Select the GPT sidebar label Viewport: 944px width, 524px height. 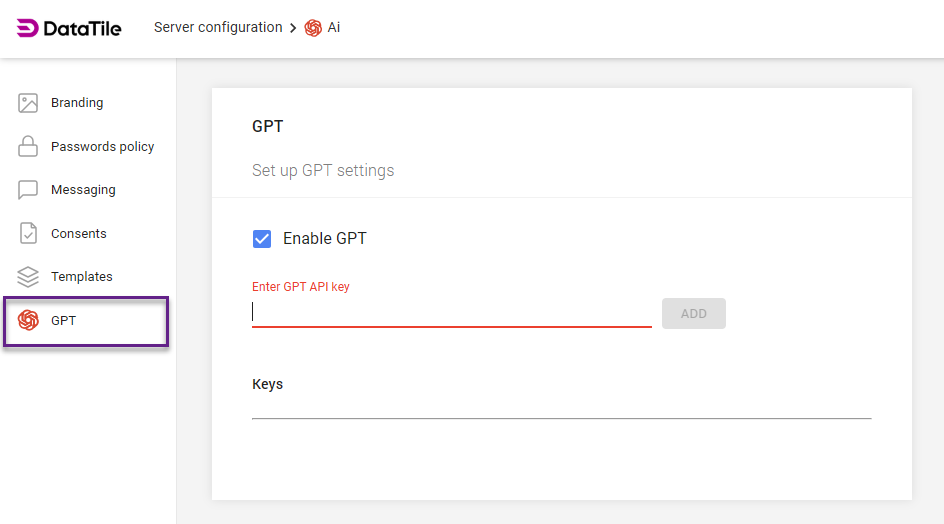[x=64, y=321]
